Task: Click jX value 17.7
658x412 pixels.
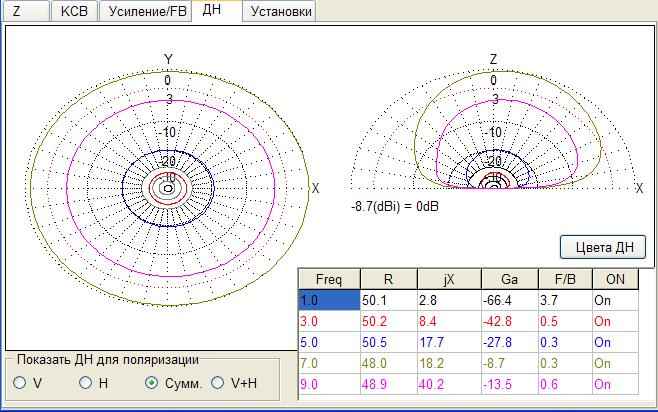Action: (x=449, y=342)
